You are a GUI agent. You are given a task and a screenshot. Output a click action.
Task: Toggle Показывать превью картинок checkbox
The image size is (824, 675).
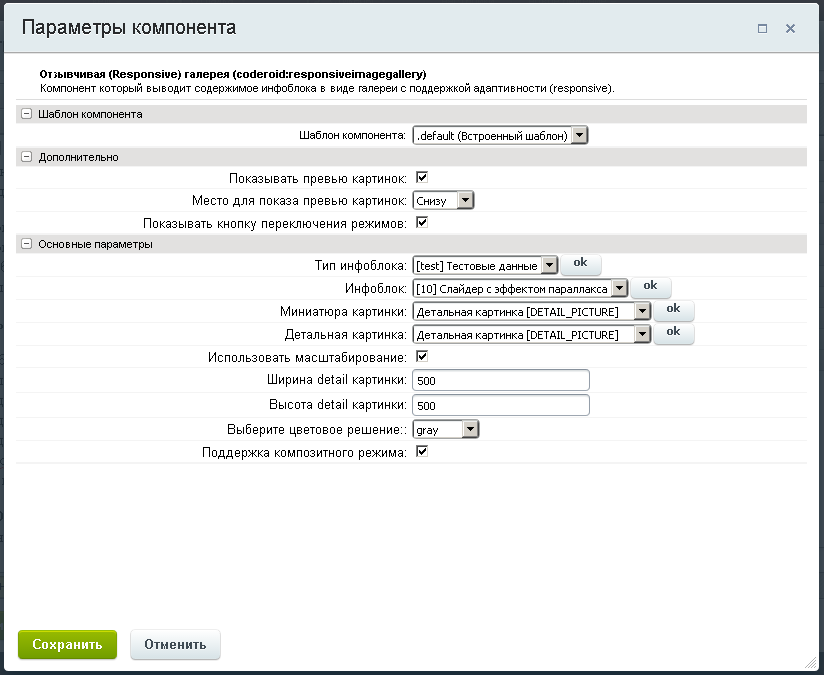422,178
